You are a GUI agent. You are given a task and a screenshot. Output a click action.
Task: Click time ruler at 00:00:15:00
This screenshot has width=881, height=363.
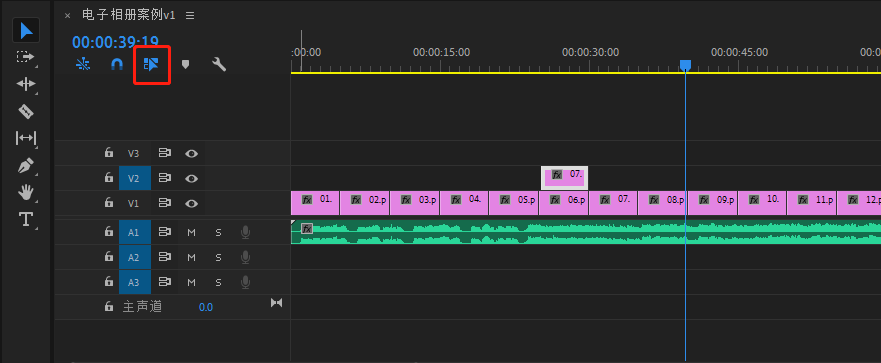442,52
